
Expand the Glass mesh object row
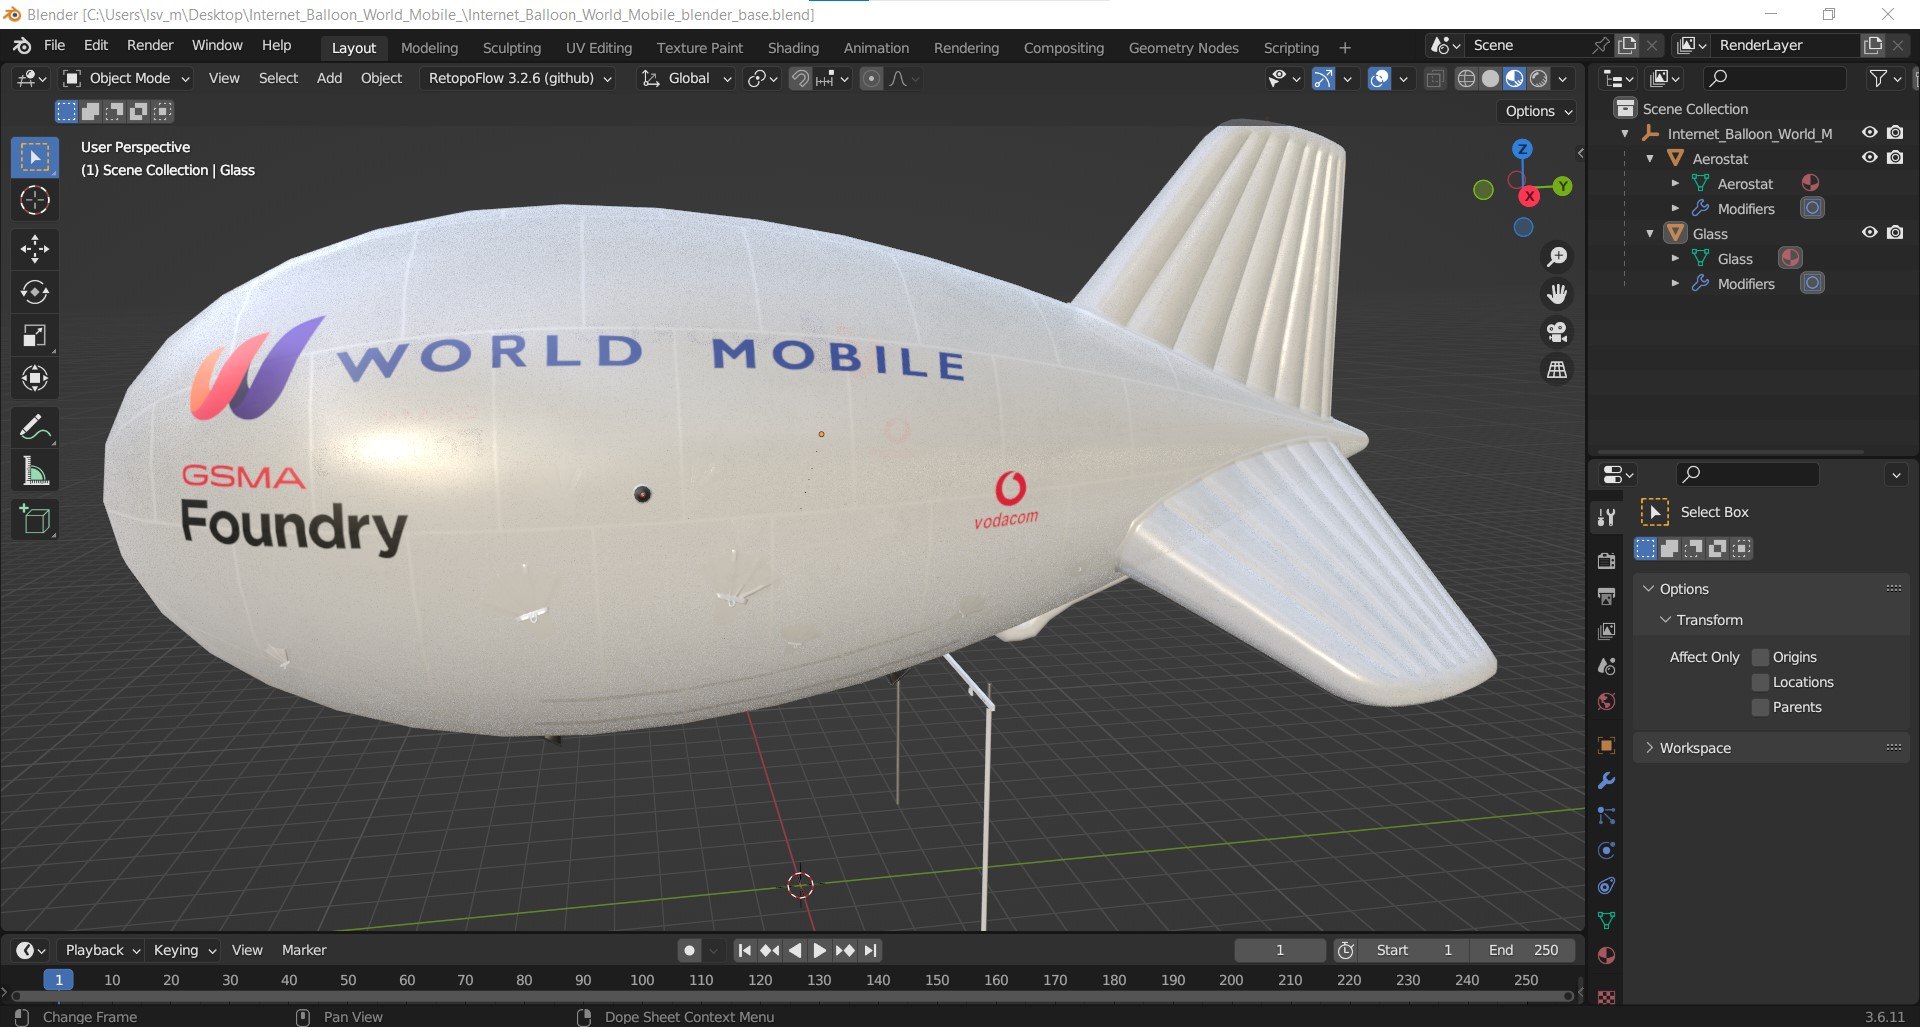pyautogui.click(x=1675, y=258)
